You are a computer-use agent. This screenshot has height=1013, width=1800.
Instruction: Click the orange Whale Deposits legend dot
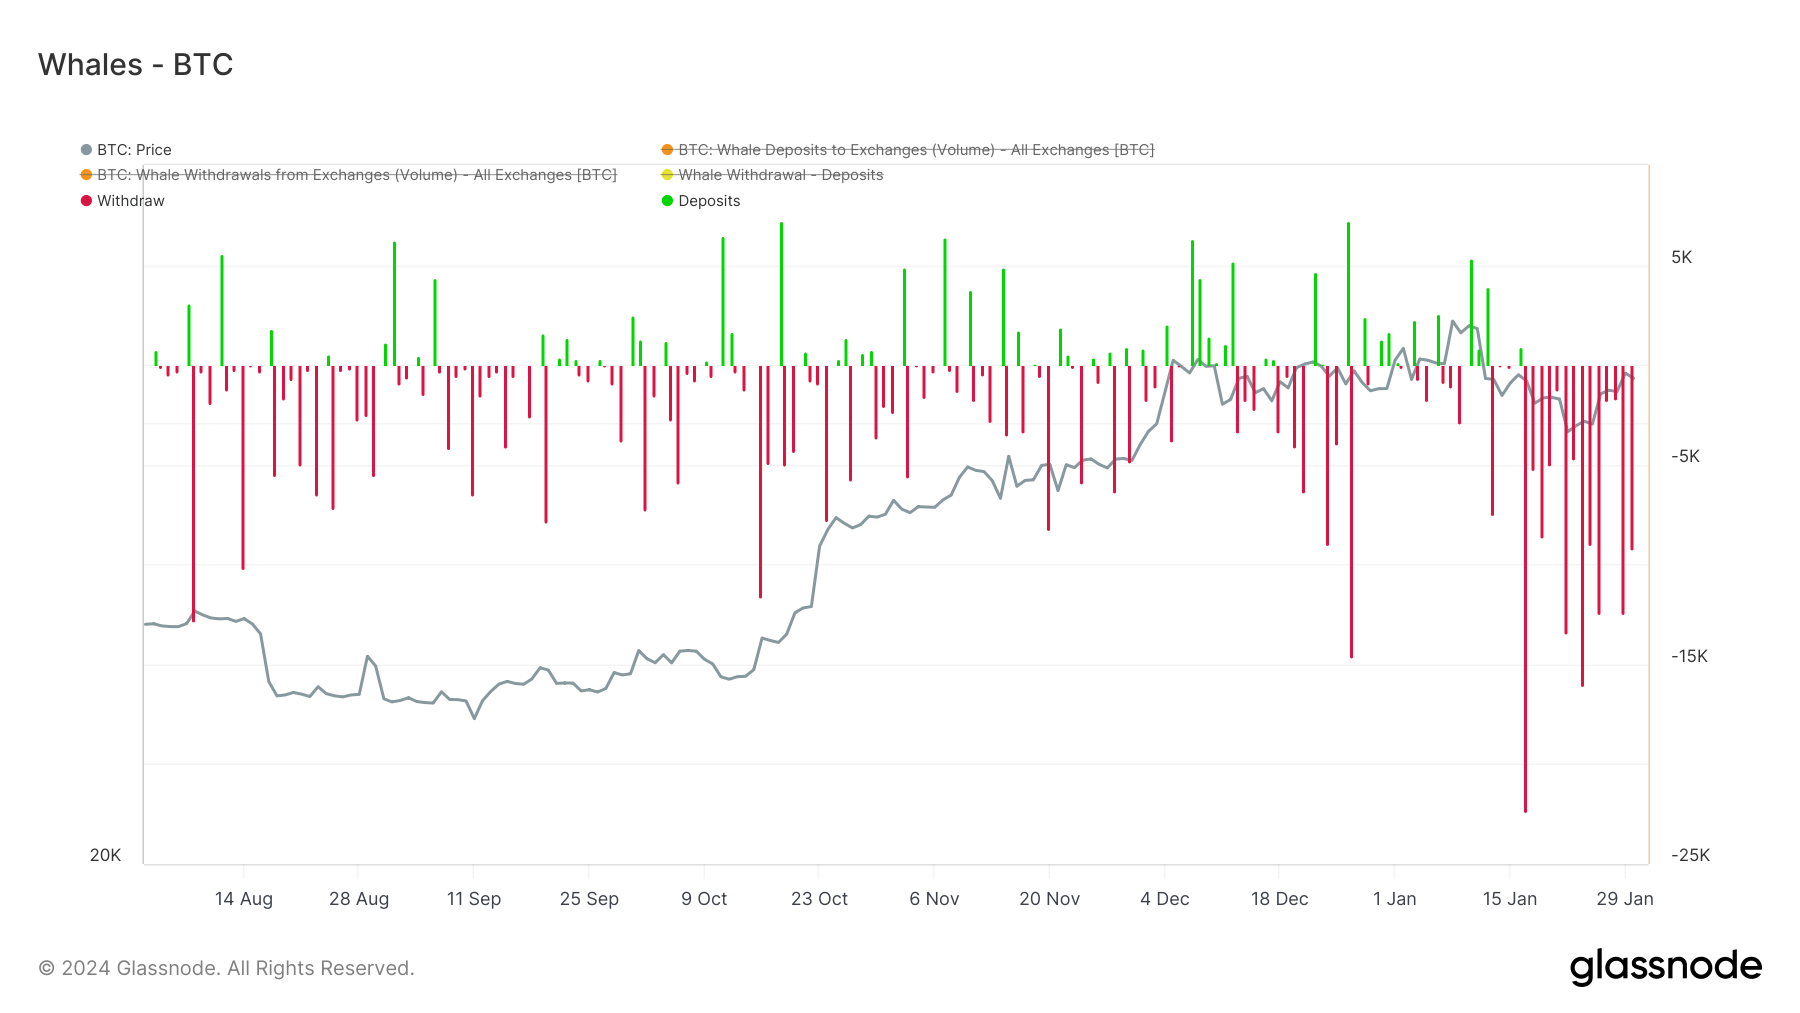(x=666, y=149)
